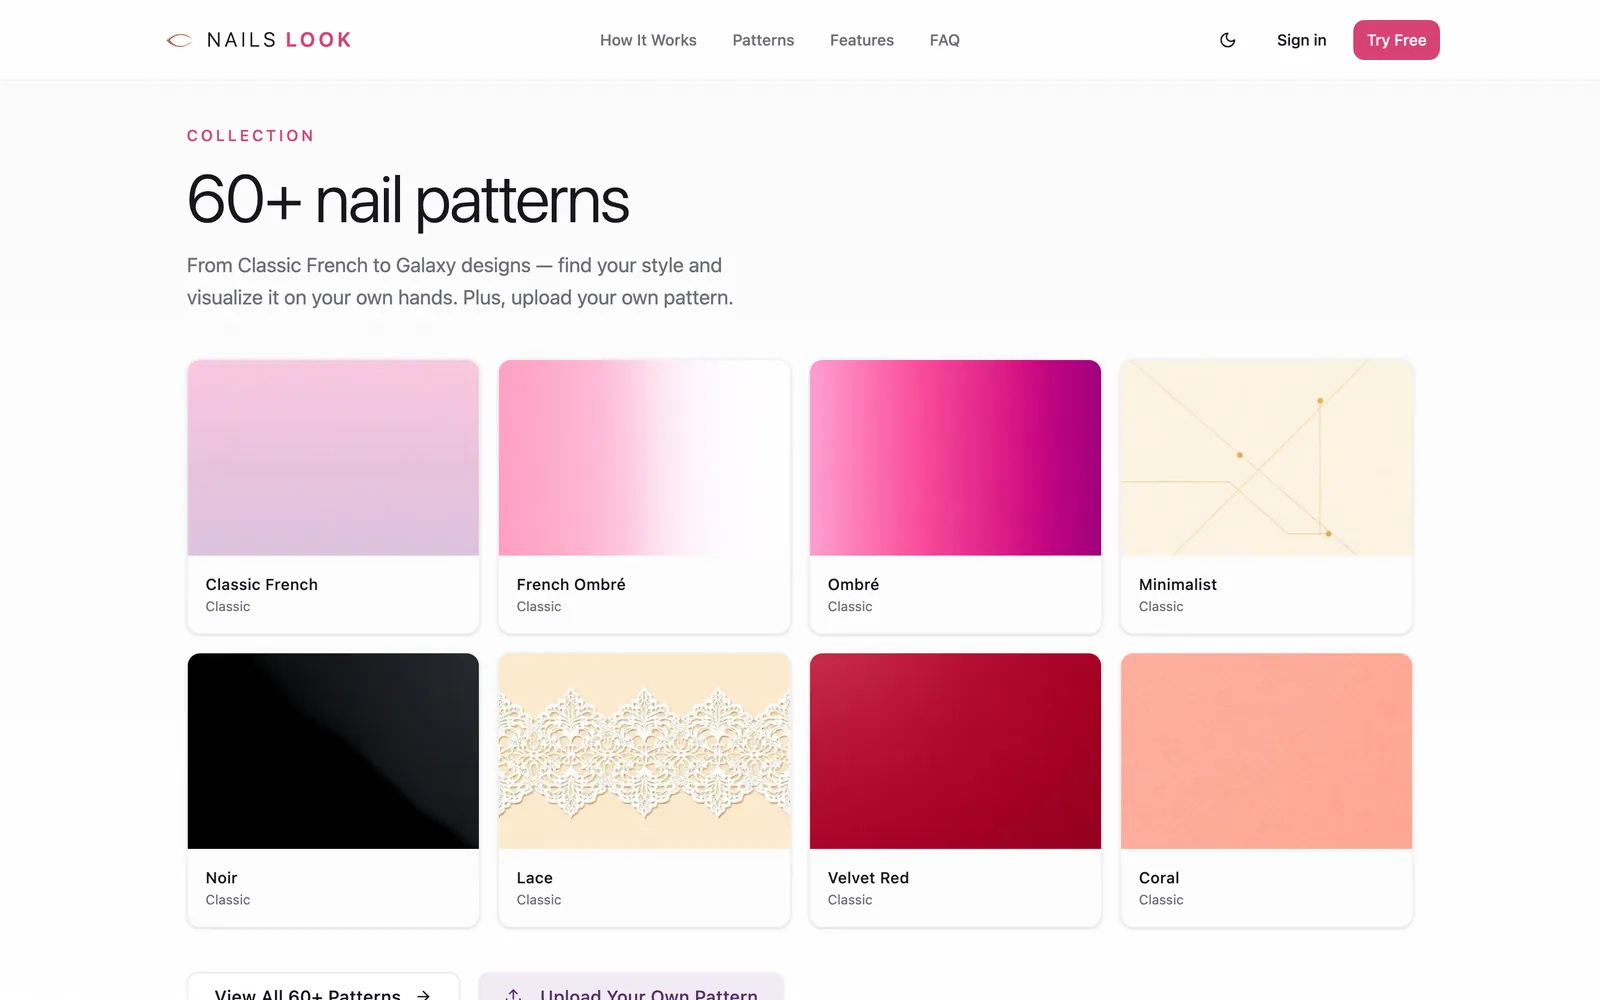Screen dimensions: 1600x1000
Task: Click the View All 60+ Patterns button
Action: click(323, 988)
